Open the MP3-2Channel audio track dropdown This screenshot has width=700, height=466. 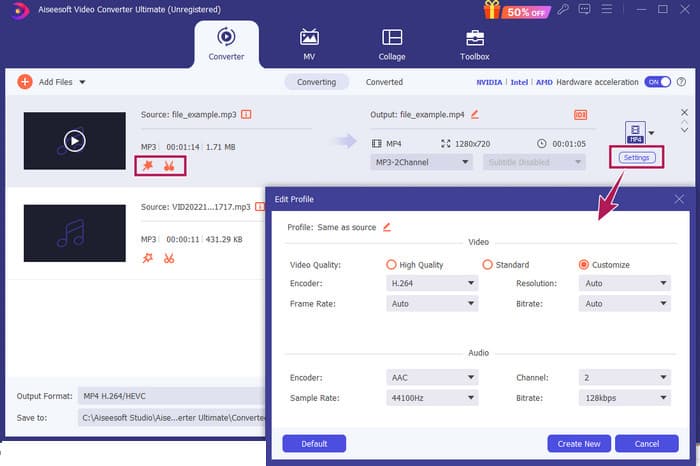(421, 162)
